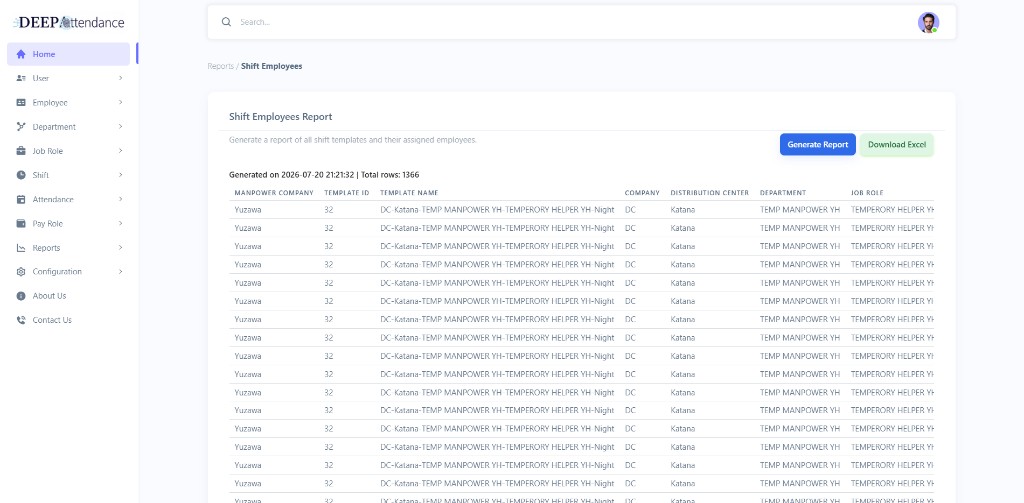The width and height of the screenshot is (1024, 503).
Task: Click the Reports chart icon
Action: [21, 248]
